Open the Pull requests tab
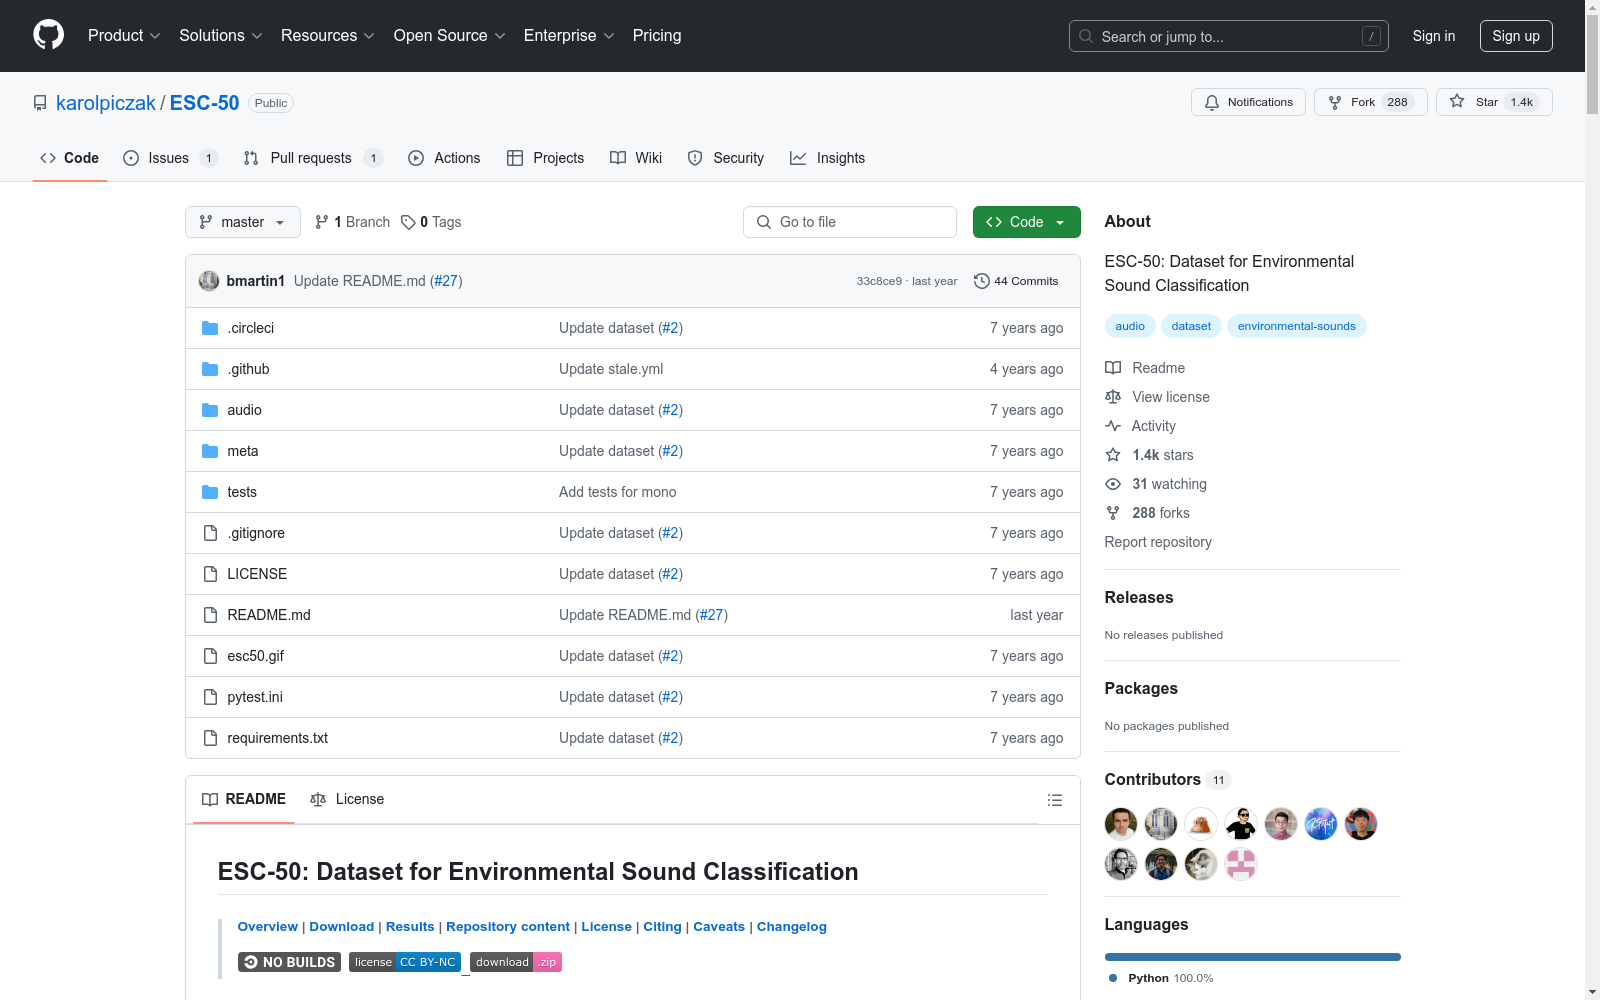This screenshot has height=1000, width=1600. [313, 158]
